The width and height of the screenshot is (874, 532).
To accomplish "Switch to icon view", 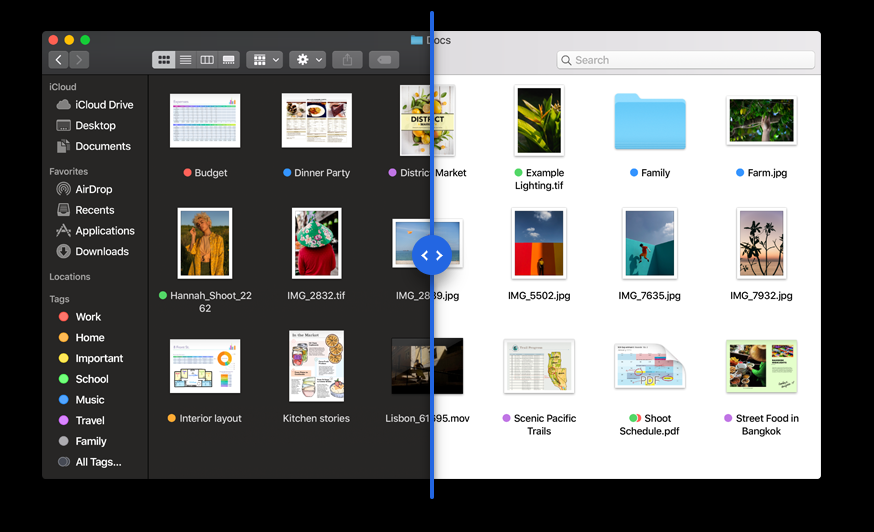I will coord(164,60).
